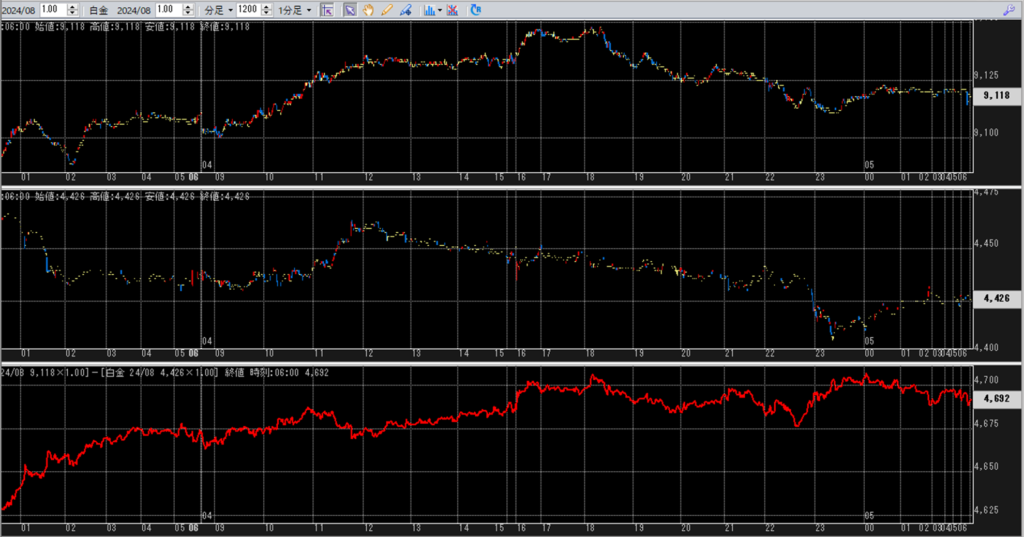Click the first 1.00 multiplier input field
Screen dimensions: 1024x537
[50, 10]
